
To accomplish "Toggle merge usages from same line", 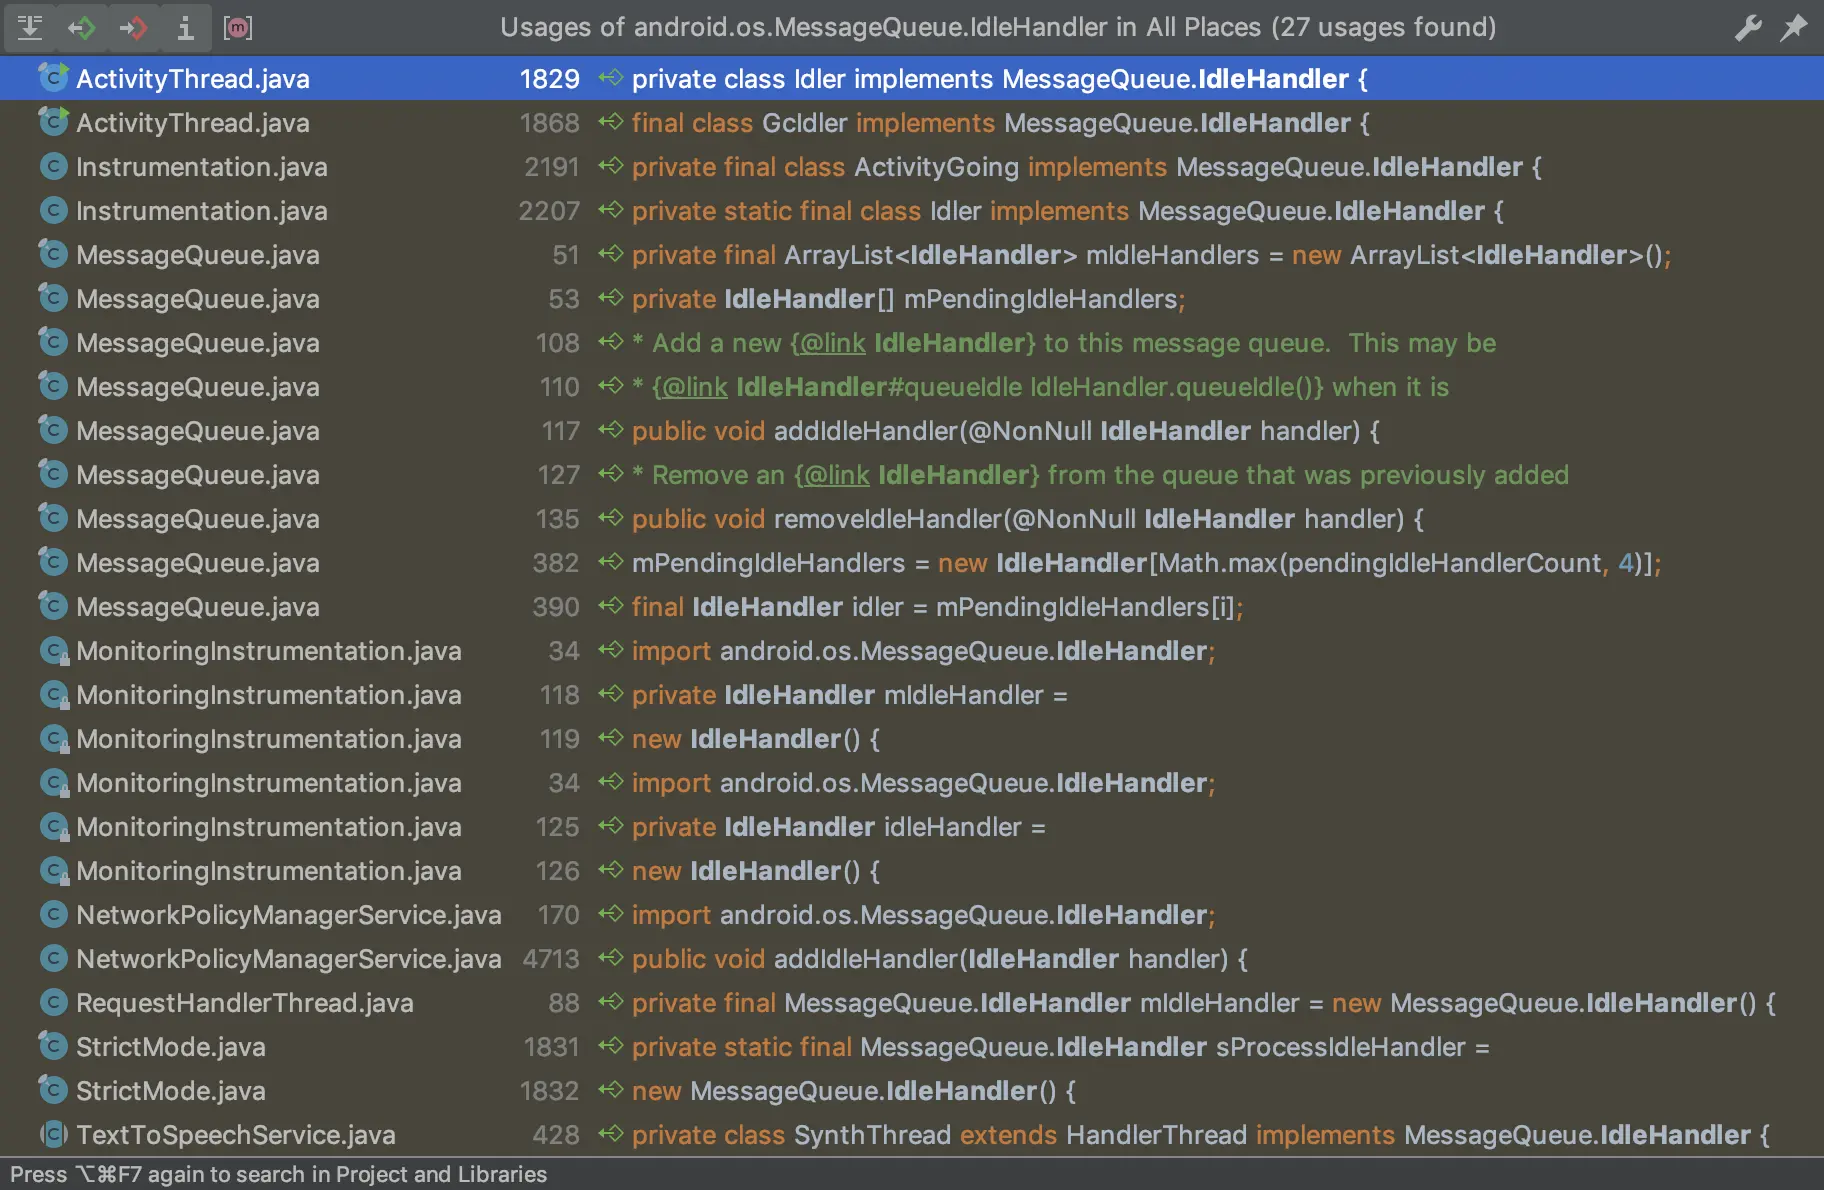I will [30, 27].
